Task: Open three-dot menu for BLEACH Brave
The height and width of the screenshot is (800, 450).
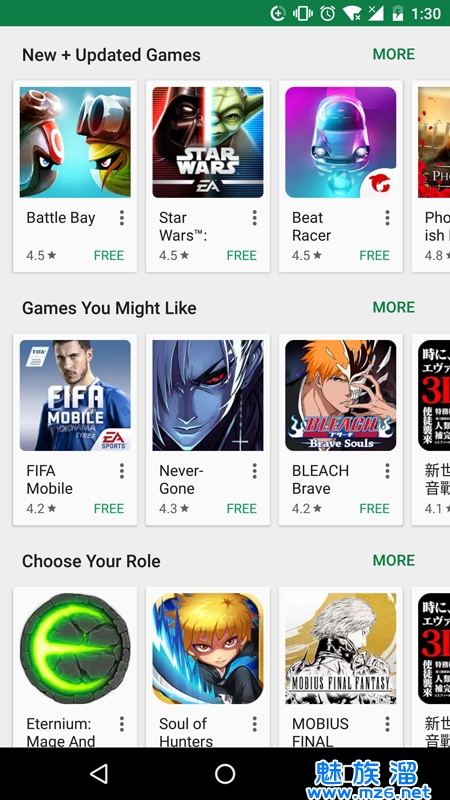Action: click(x=387, y=471)
